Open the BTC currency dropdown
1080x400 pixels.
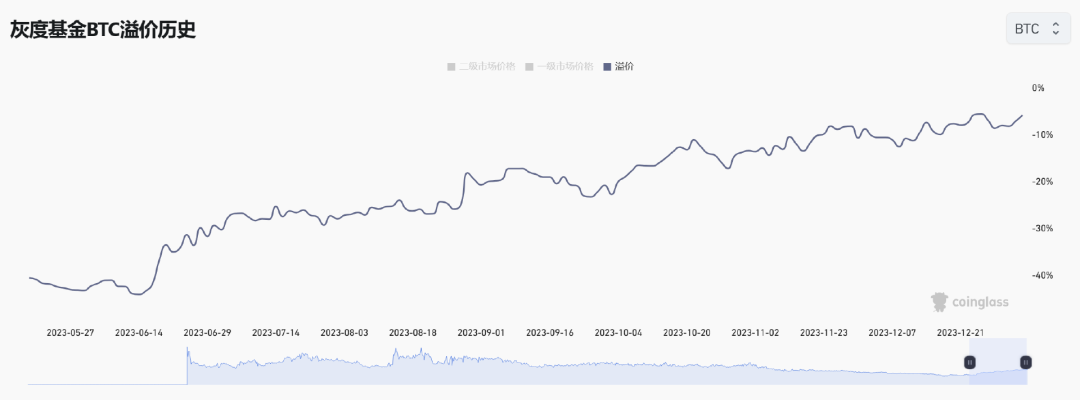click(x=1036, y=29)
